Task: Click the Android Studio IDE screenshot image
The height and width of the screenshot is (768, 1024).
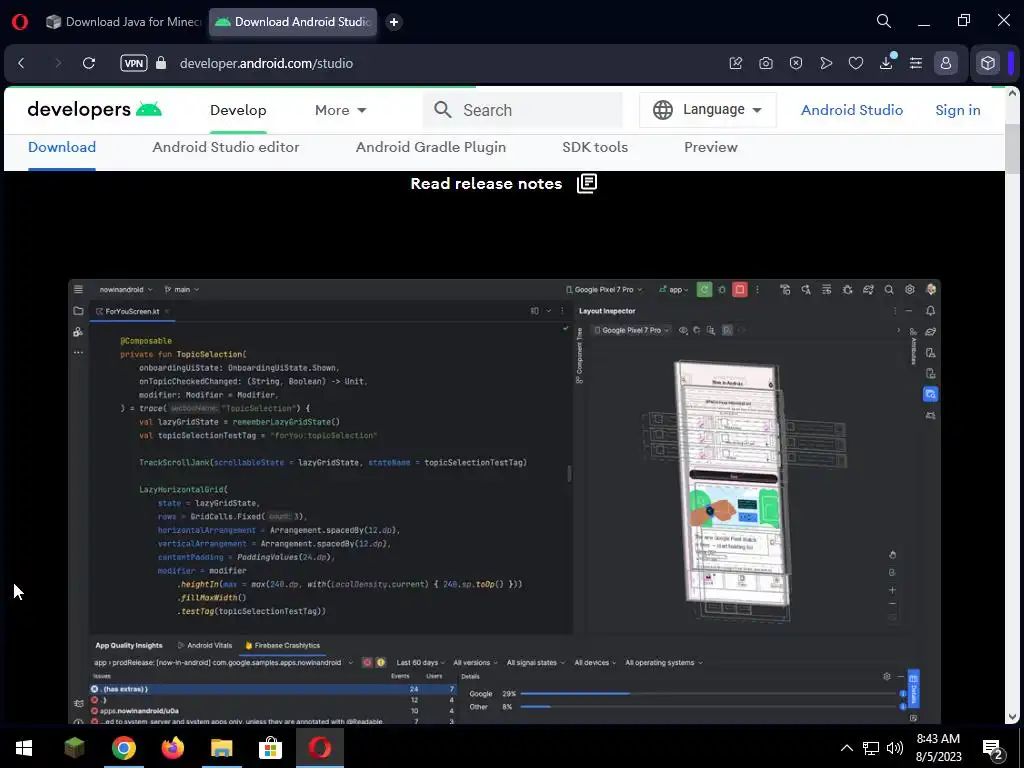Action: click(x=504, y=501)
